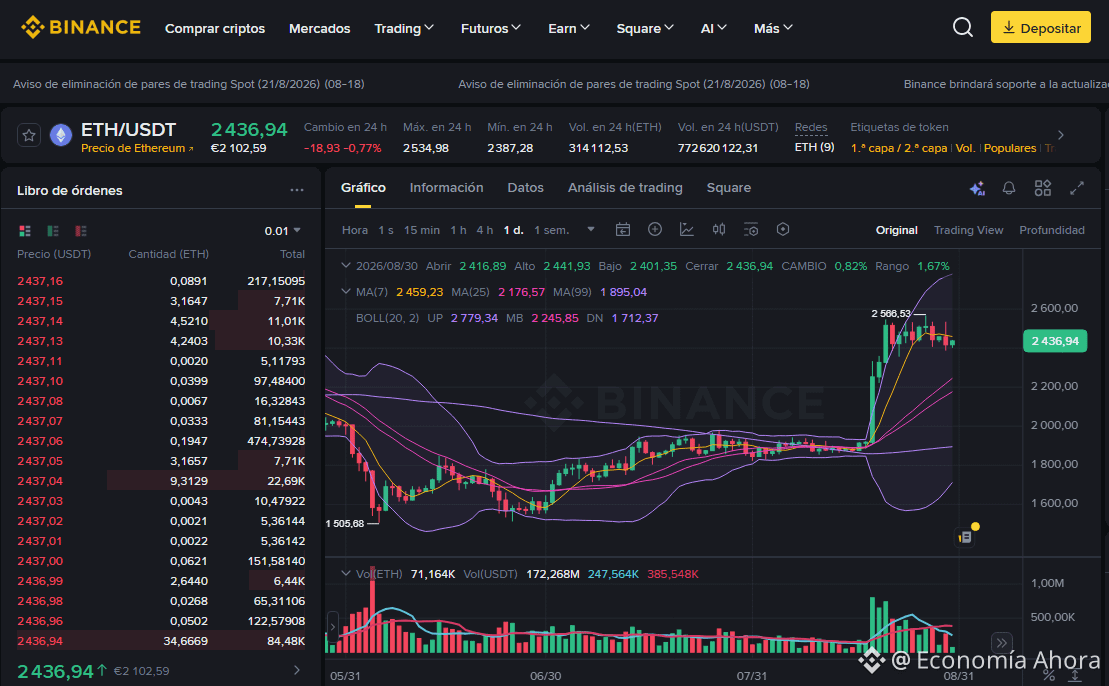This screenshot has height=686, width=1109.
Task: Open the Square chart tab
Action: [728, 187]
